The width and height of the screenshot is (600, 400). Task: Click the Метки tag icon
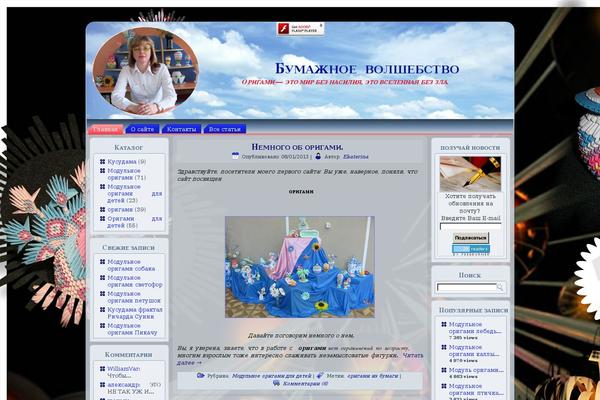coord(320,376)
